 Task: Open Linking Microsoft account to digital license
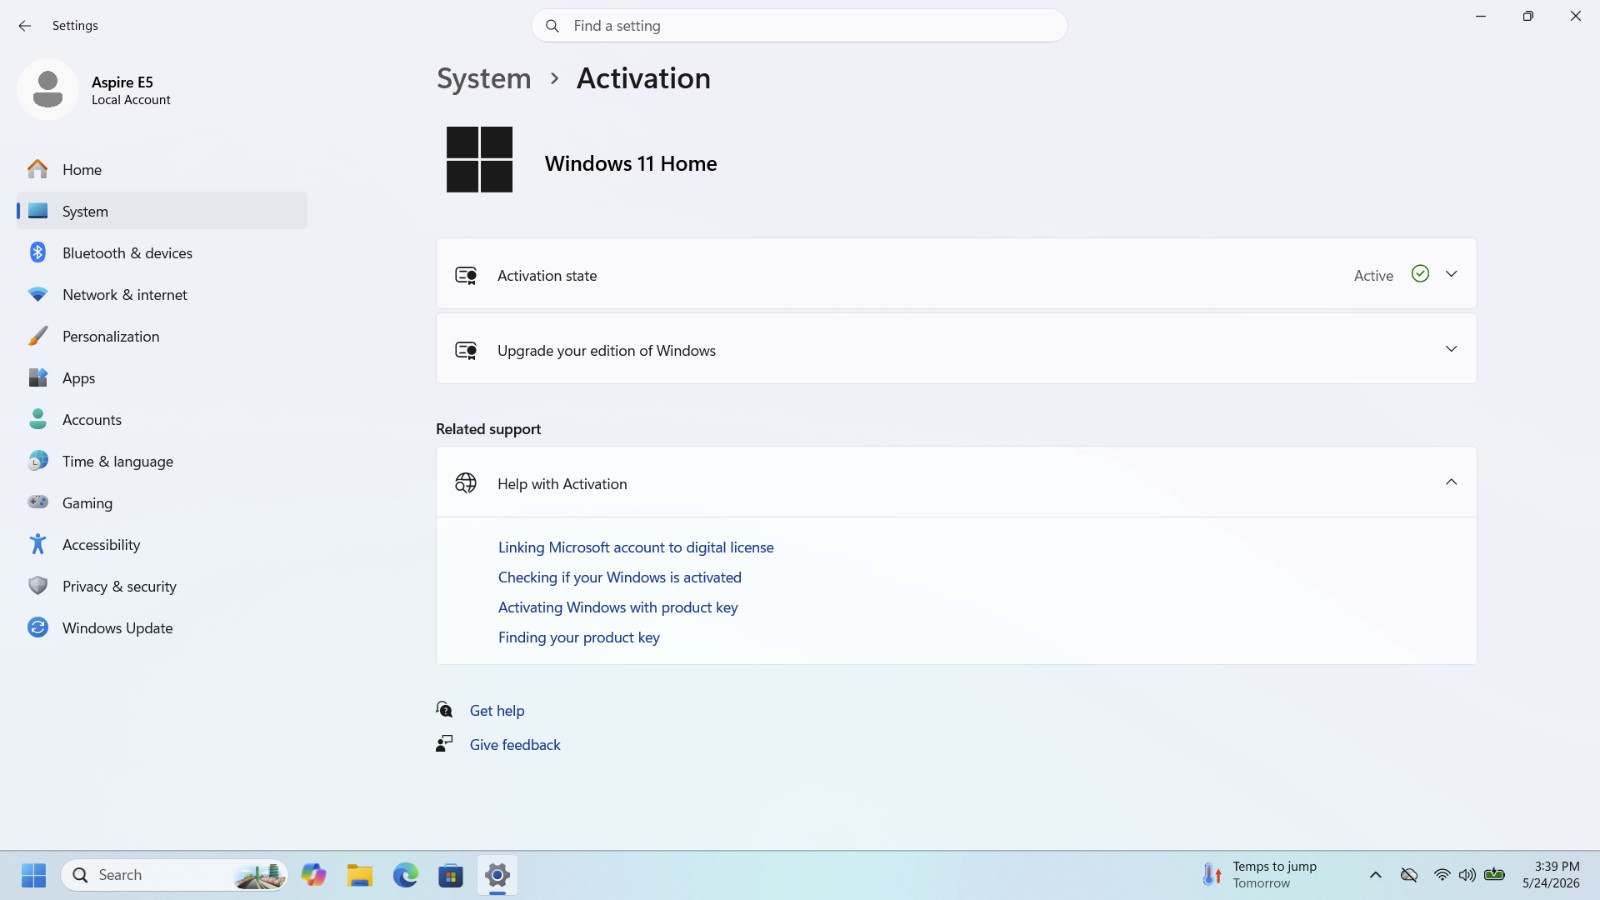[x=636, y=547]
